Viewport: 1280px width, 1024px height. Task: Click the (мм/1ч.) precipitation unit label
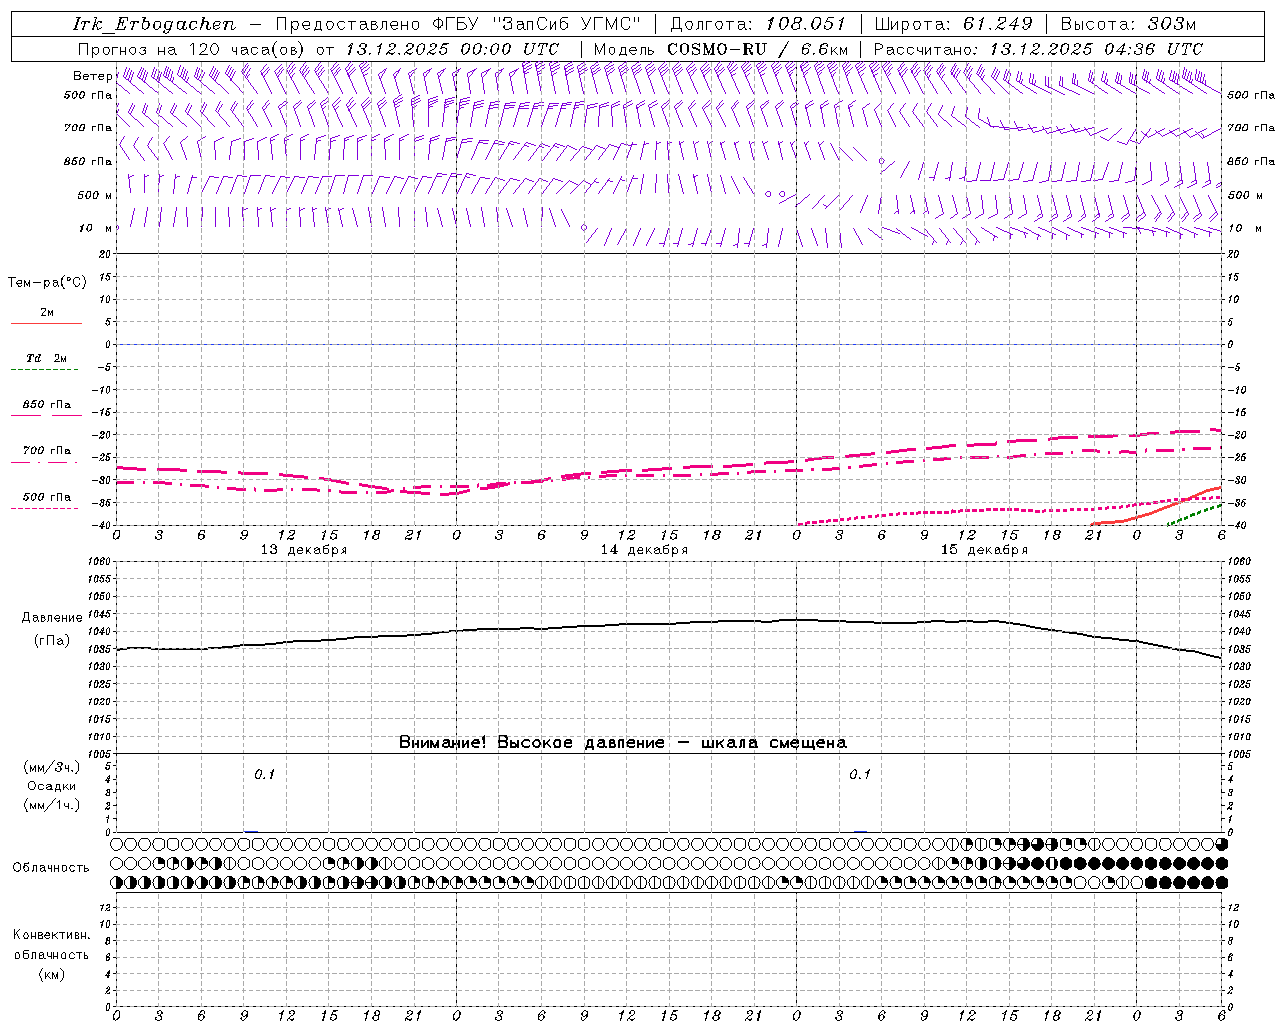click(x=51, y=806)
